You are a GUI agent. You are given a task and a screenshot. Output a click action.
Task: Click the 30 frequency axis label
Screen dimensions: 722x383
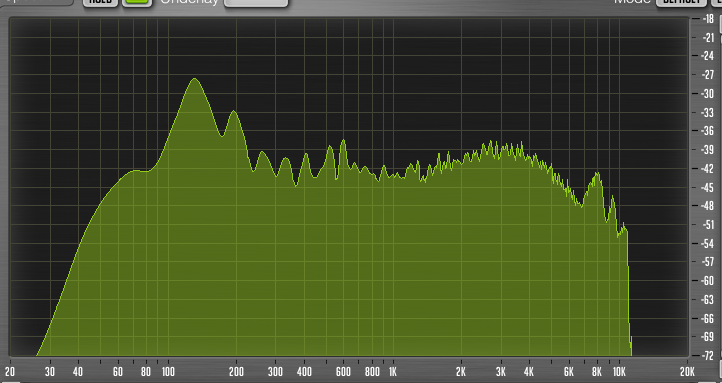point(50,371)
